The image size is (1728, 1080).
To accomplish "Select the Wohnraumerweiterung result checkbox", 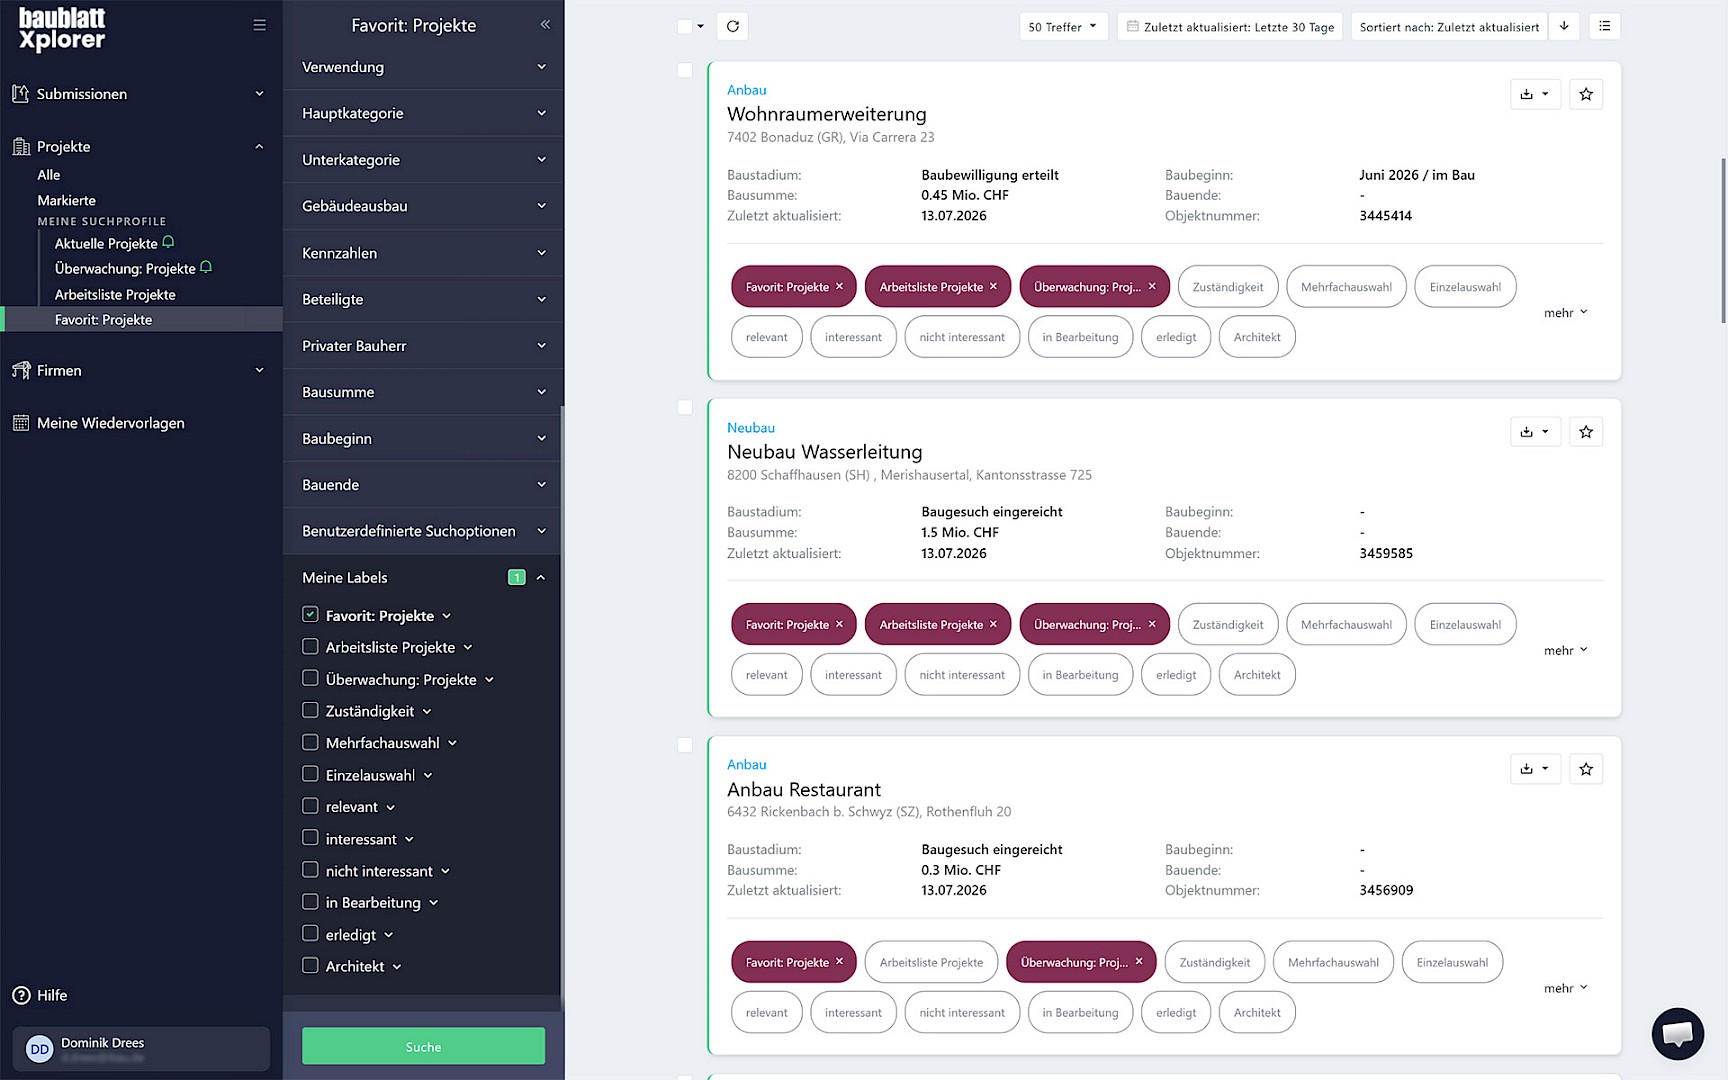I will [x=685, y=70].
